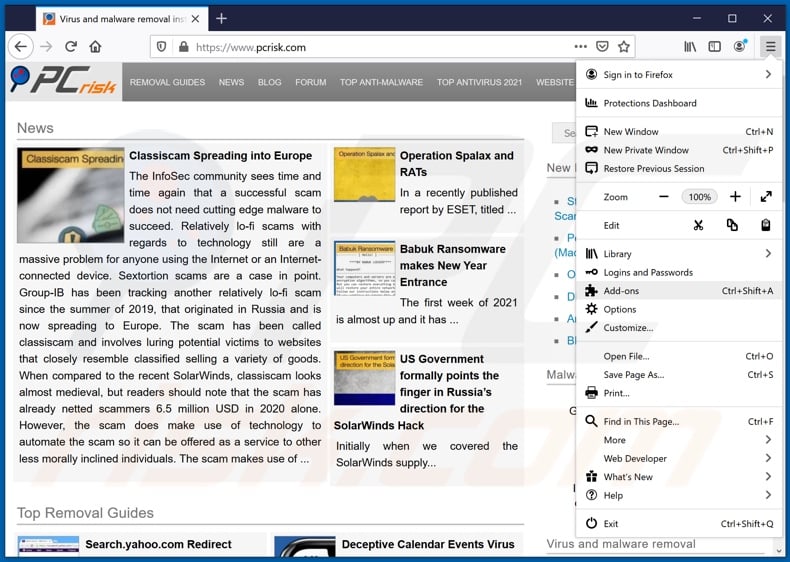The image size is (790, 562).
Task: Zoom out with the minus button
Action: tap(663, 197)
